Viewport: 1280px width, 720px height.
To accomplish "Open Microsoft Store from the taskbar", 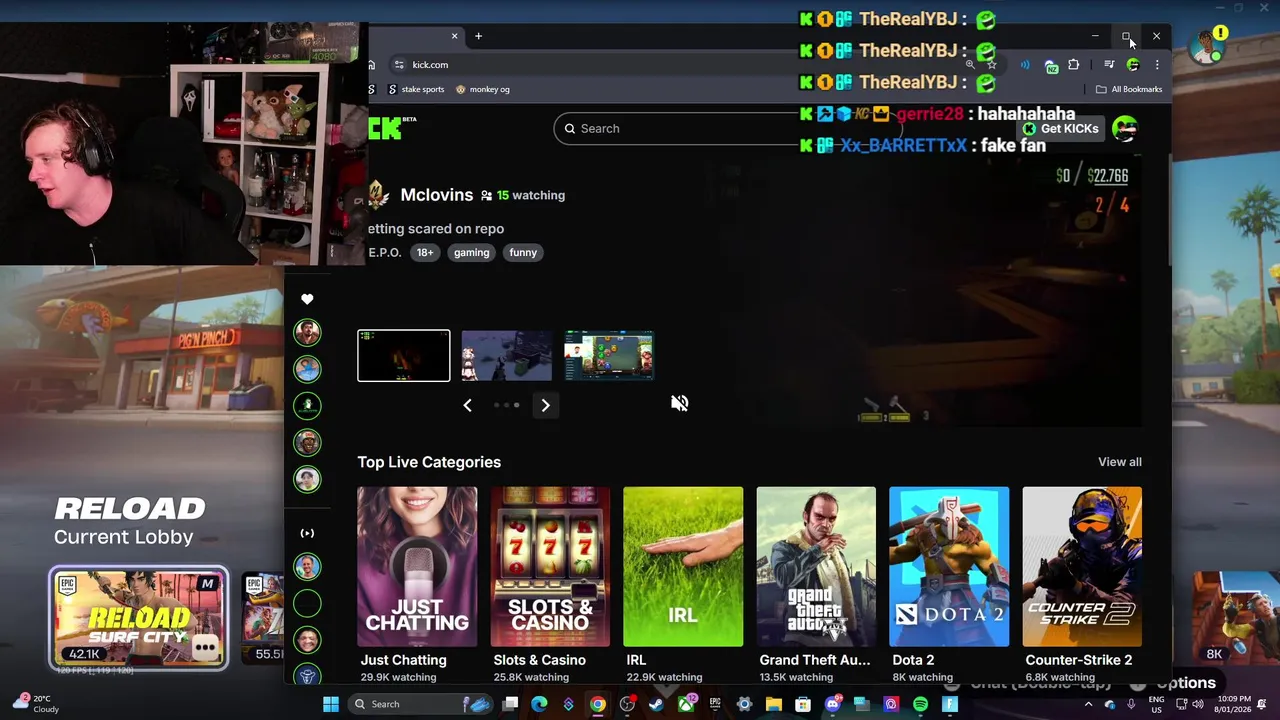I will click(803, 704).
